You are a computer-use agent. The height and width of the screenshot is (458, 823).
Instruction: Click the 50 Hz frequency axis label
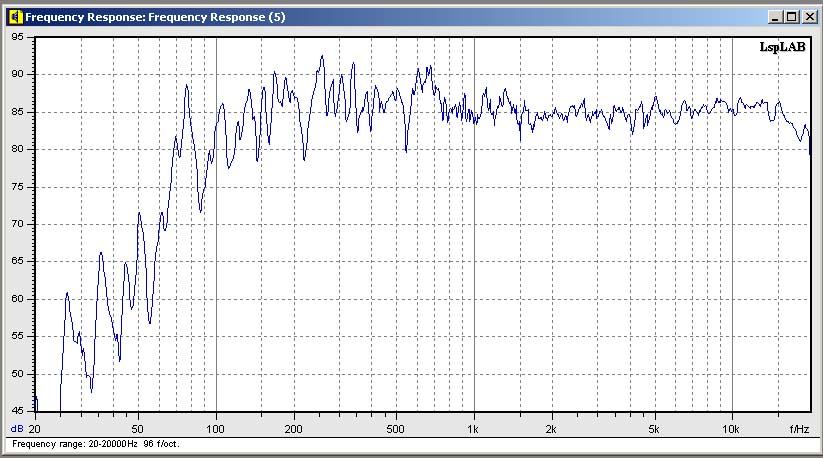(x=137, y=429)
